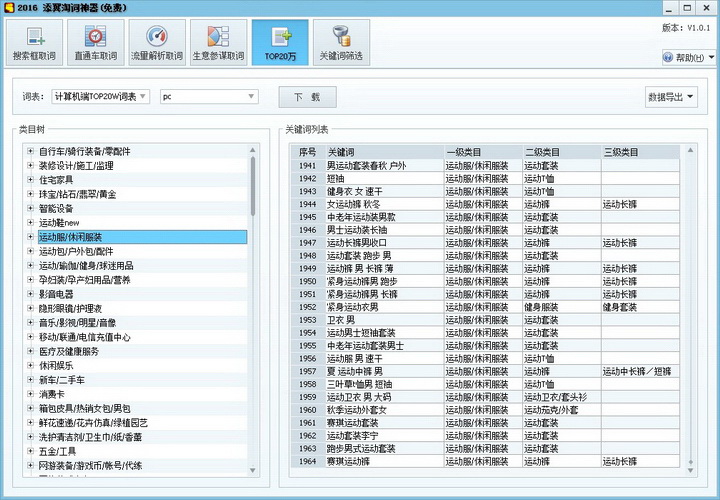Select 洗护清洁剂/卫生巾/纸/香薰 category

coord(90,437)
